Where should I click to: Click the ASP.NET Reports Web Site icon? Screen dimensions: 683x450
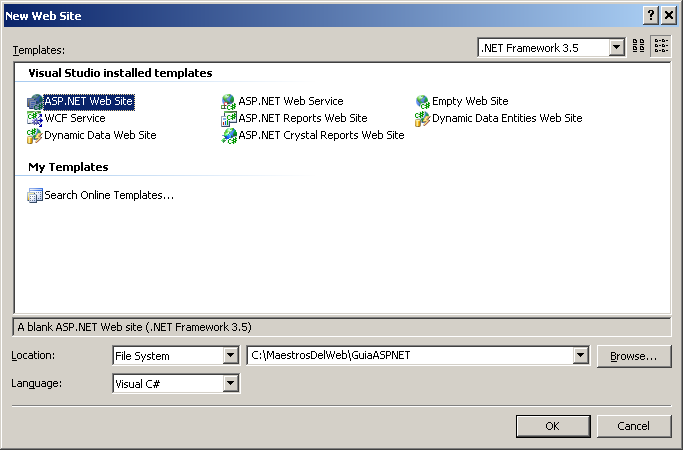tap(229, 118)
